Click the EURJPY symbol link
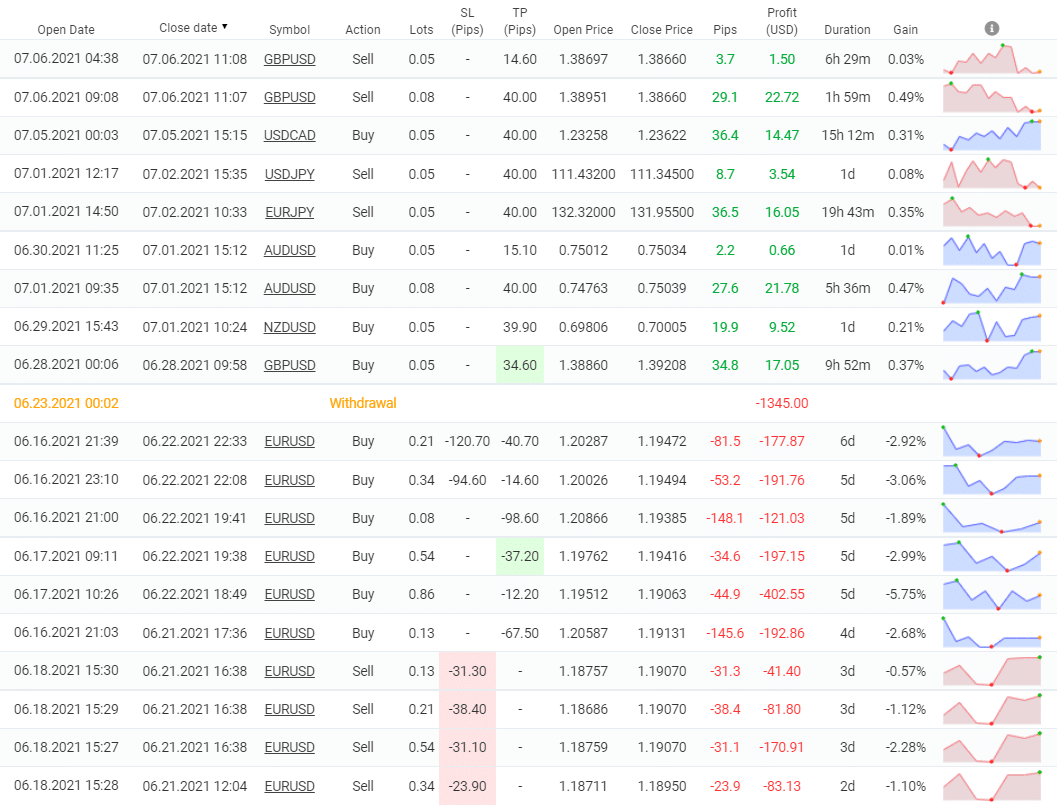The image size is (1058, 806). pos(289,212)
